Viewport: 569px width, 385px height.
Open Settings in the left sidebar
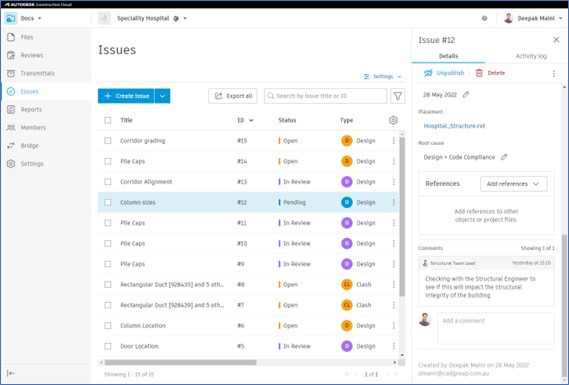(32, 164)
